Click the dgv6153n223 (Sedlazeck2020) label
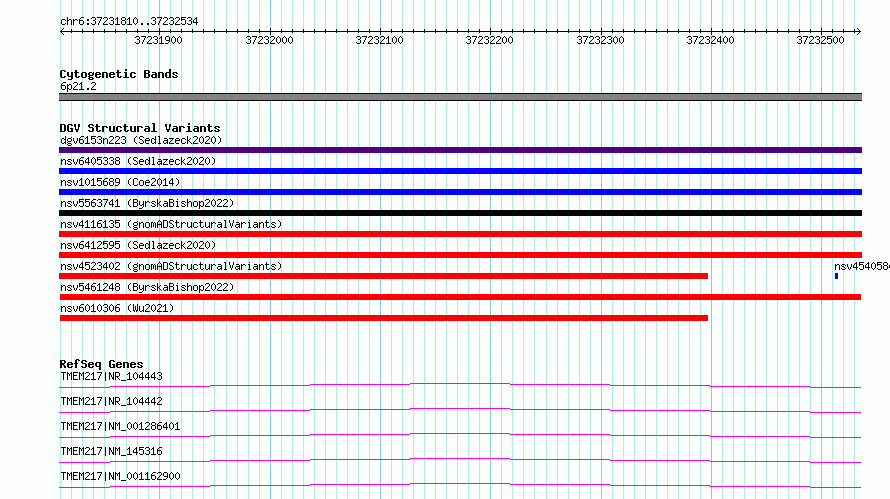Screen dimensions: 890x499 point(141,140)
